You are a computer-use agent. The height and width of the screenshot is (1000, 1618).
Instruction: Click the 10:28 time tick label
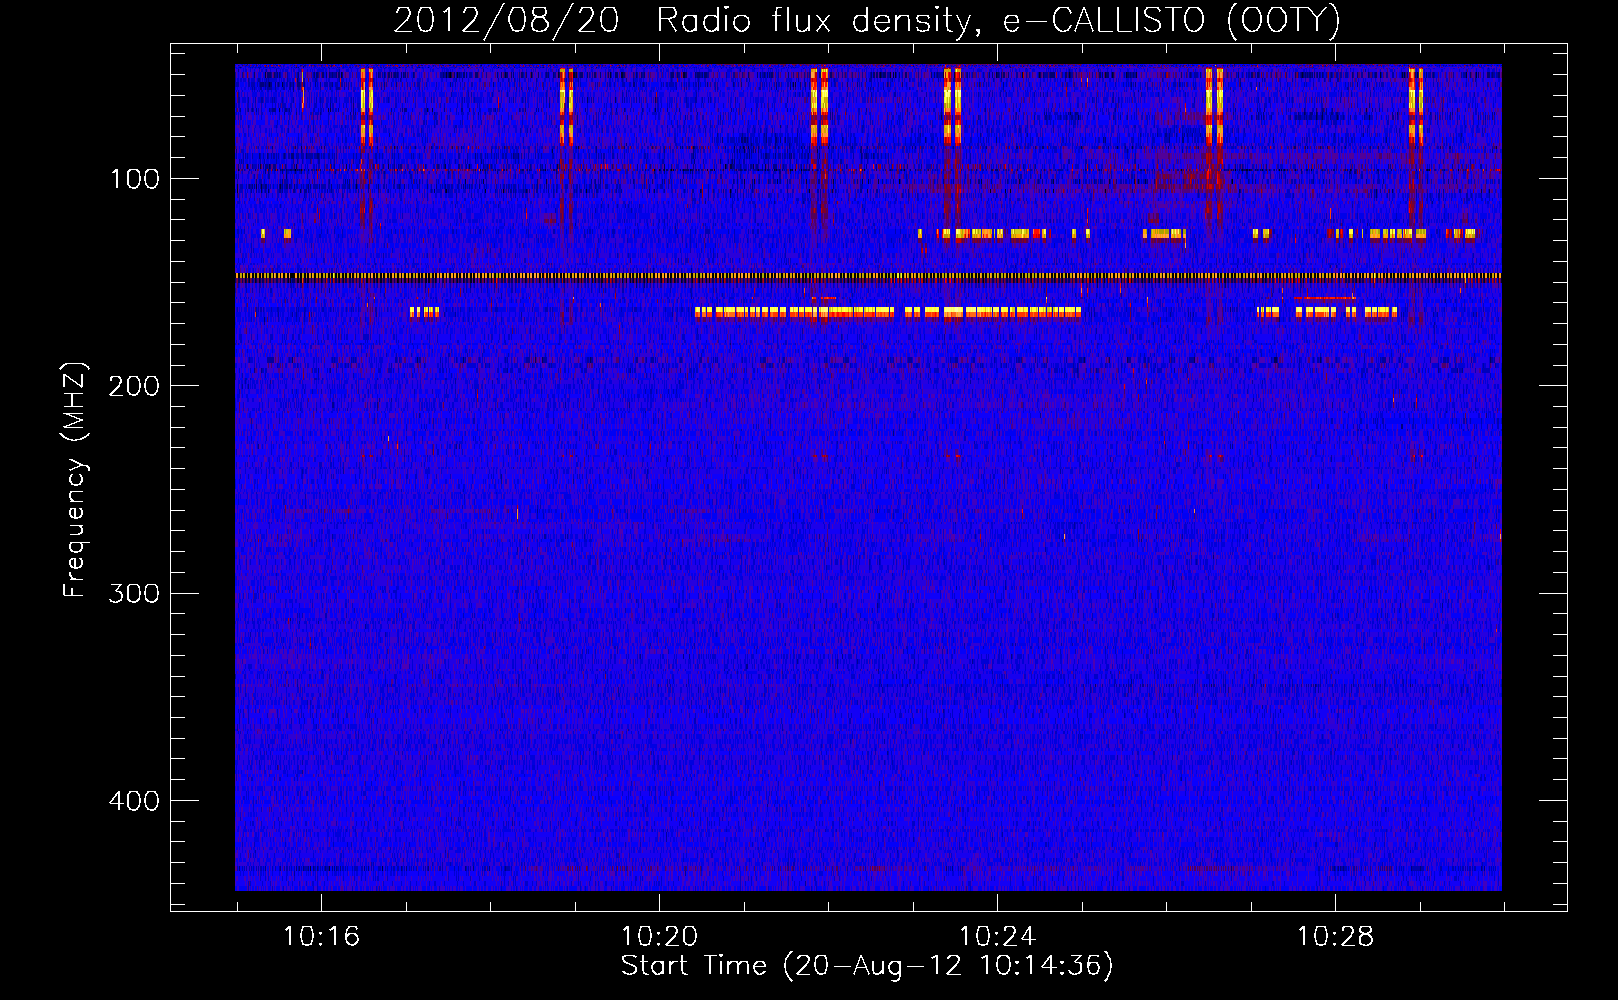[x=1335, y=937]
